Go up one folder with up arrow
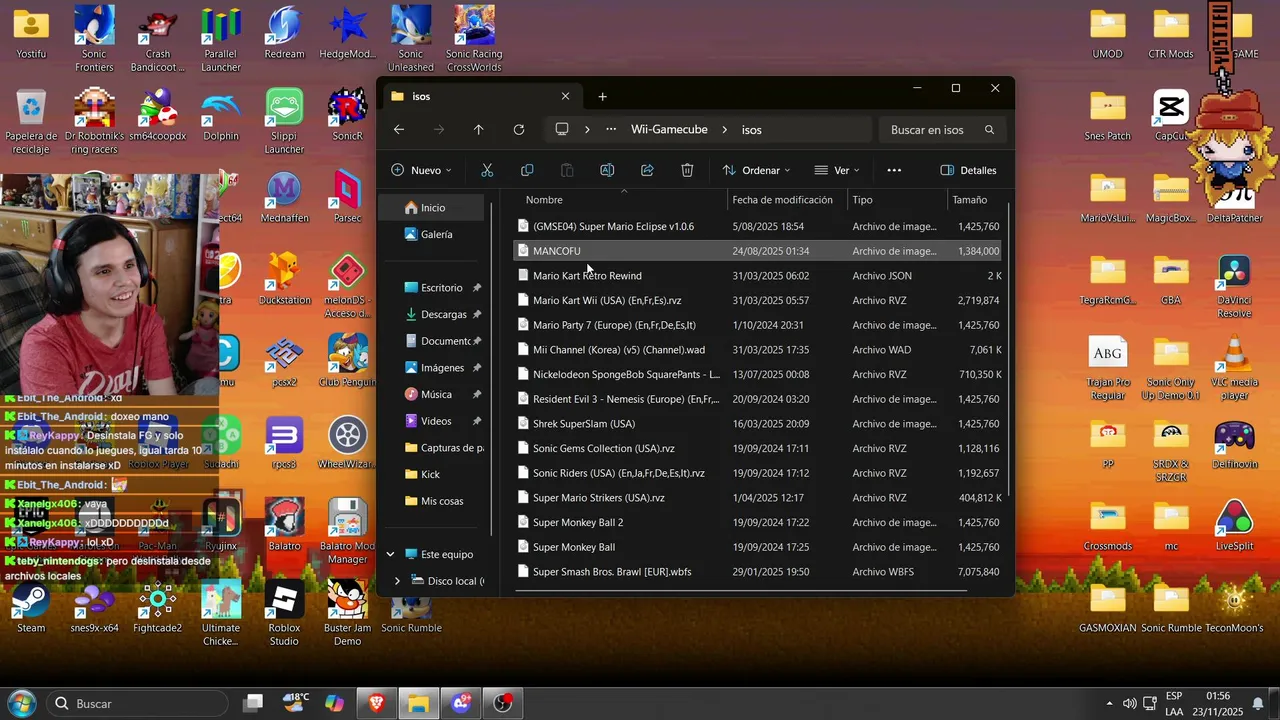Image resolution: width=1280 pixels, height=720 pixels. 479,130
